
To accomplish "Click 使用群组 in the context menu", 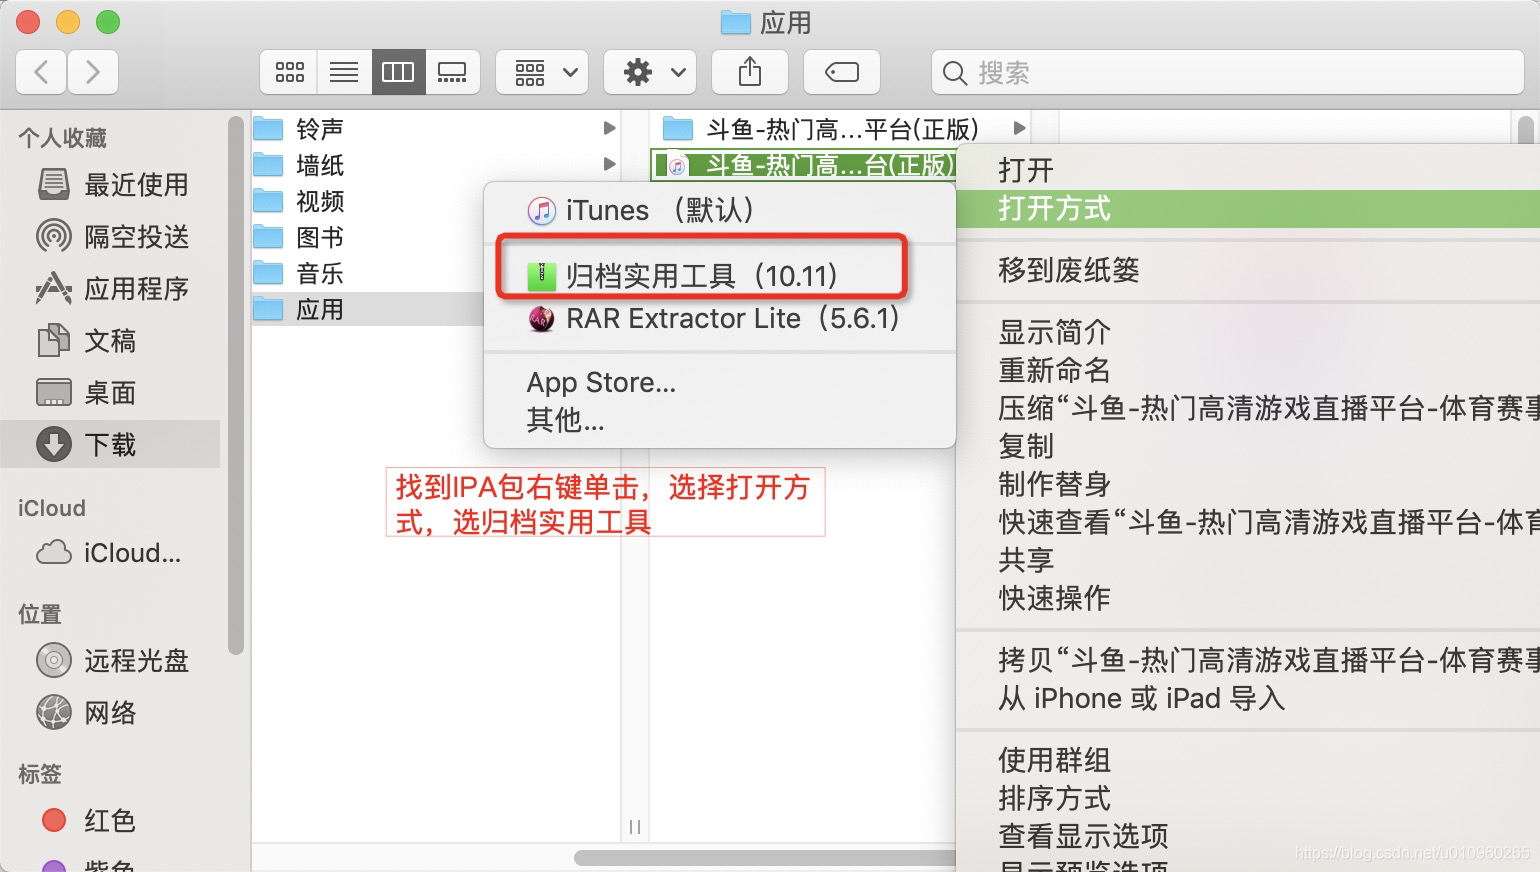I will click(x=1248, y=760).
